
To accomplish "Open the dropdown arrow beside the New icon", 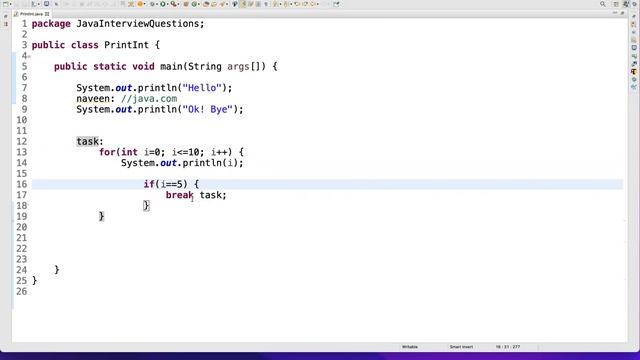I will [10, 4].
